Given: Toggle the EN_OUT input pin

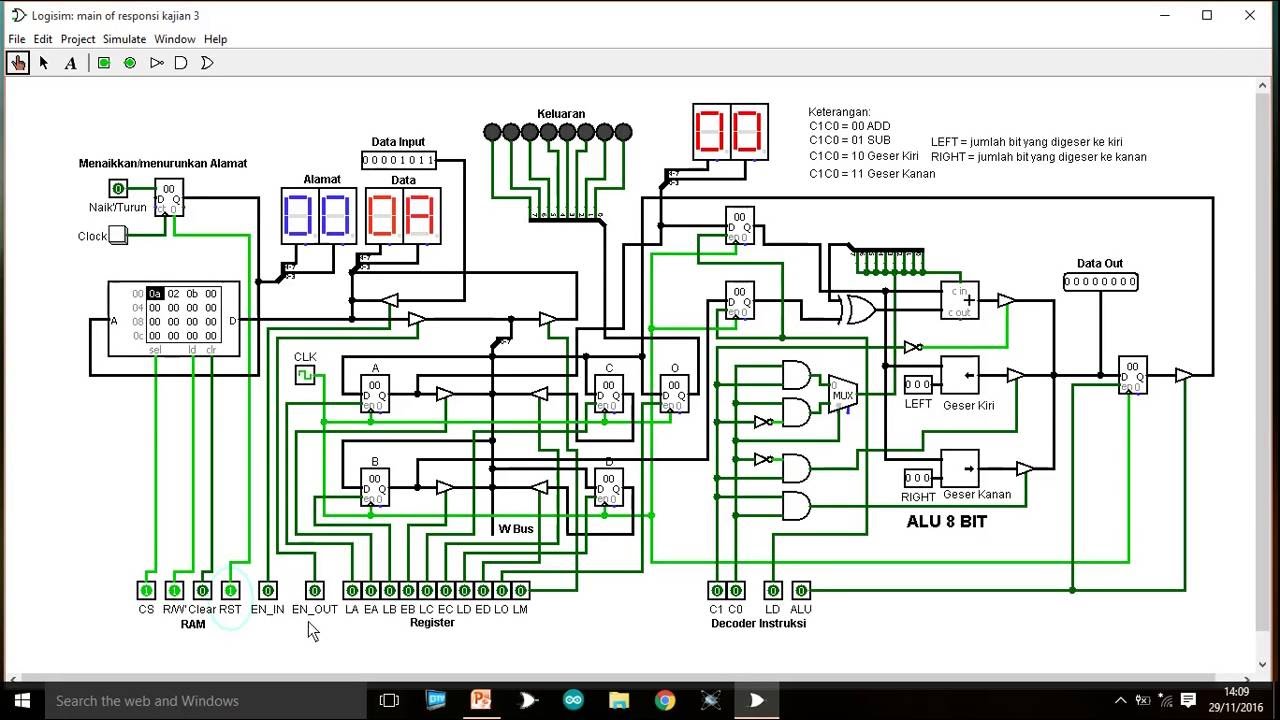Looking at the screenshot, I should (x=314, y=590).
